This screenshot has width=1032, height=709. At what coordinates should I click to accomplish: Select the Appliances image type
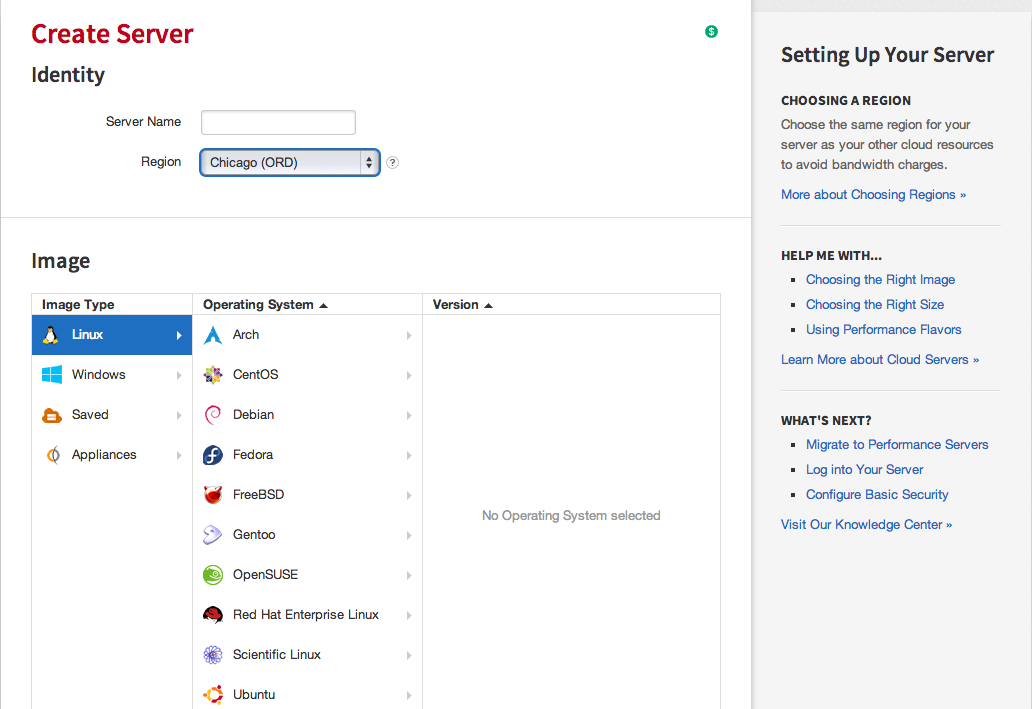[x=112, y=455]
